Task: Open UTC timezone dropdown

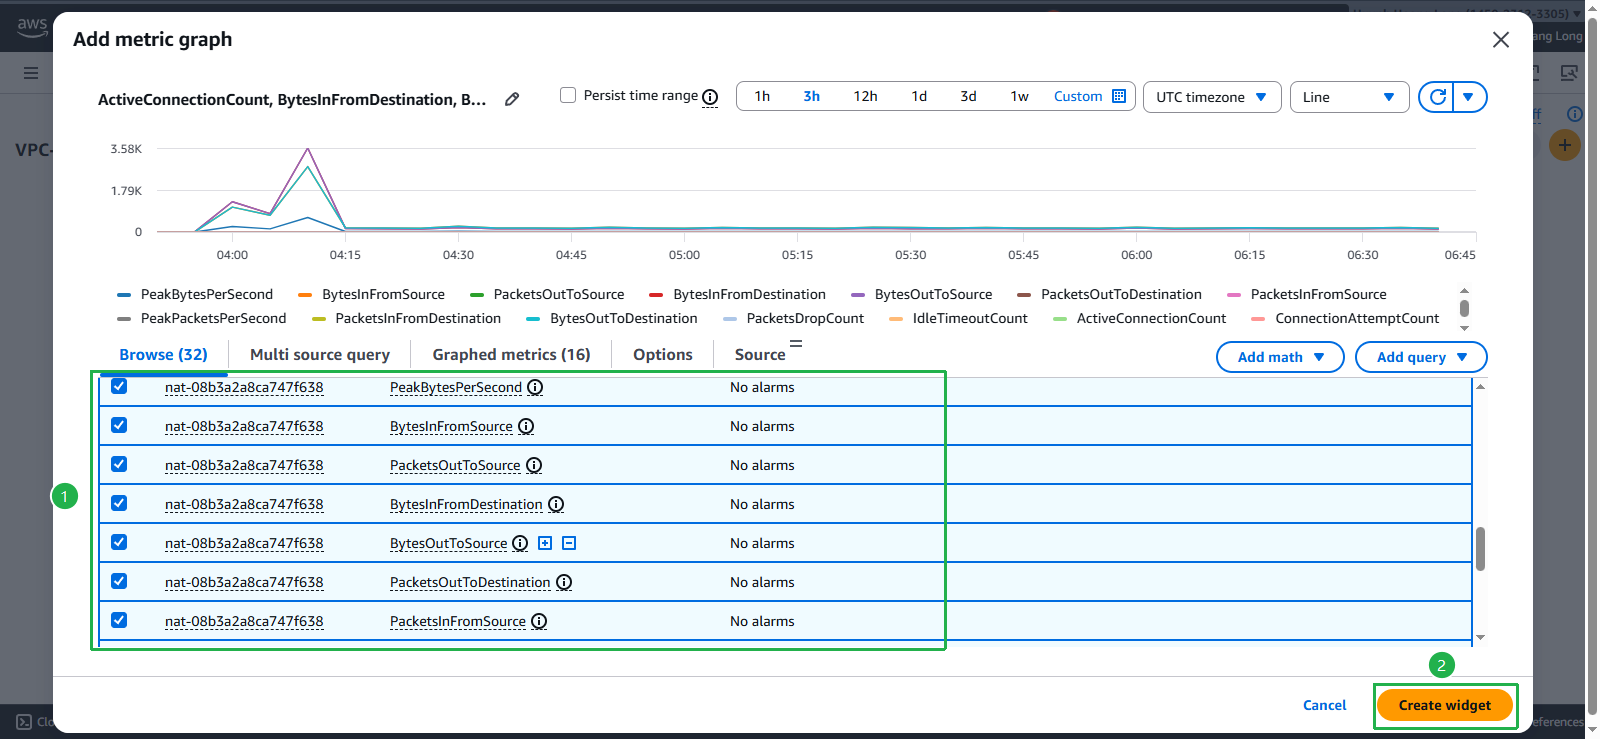Action: 1212,97
